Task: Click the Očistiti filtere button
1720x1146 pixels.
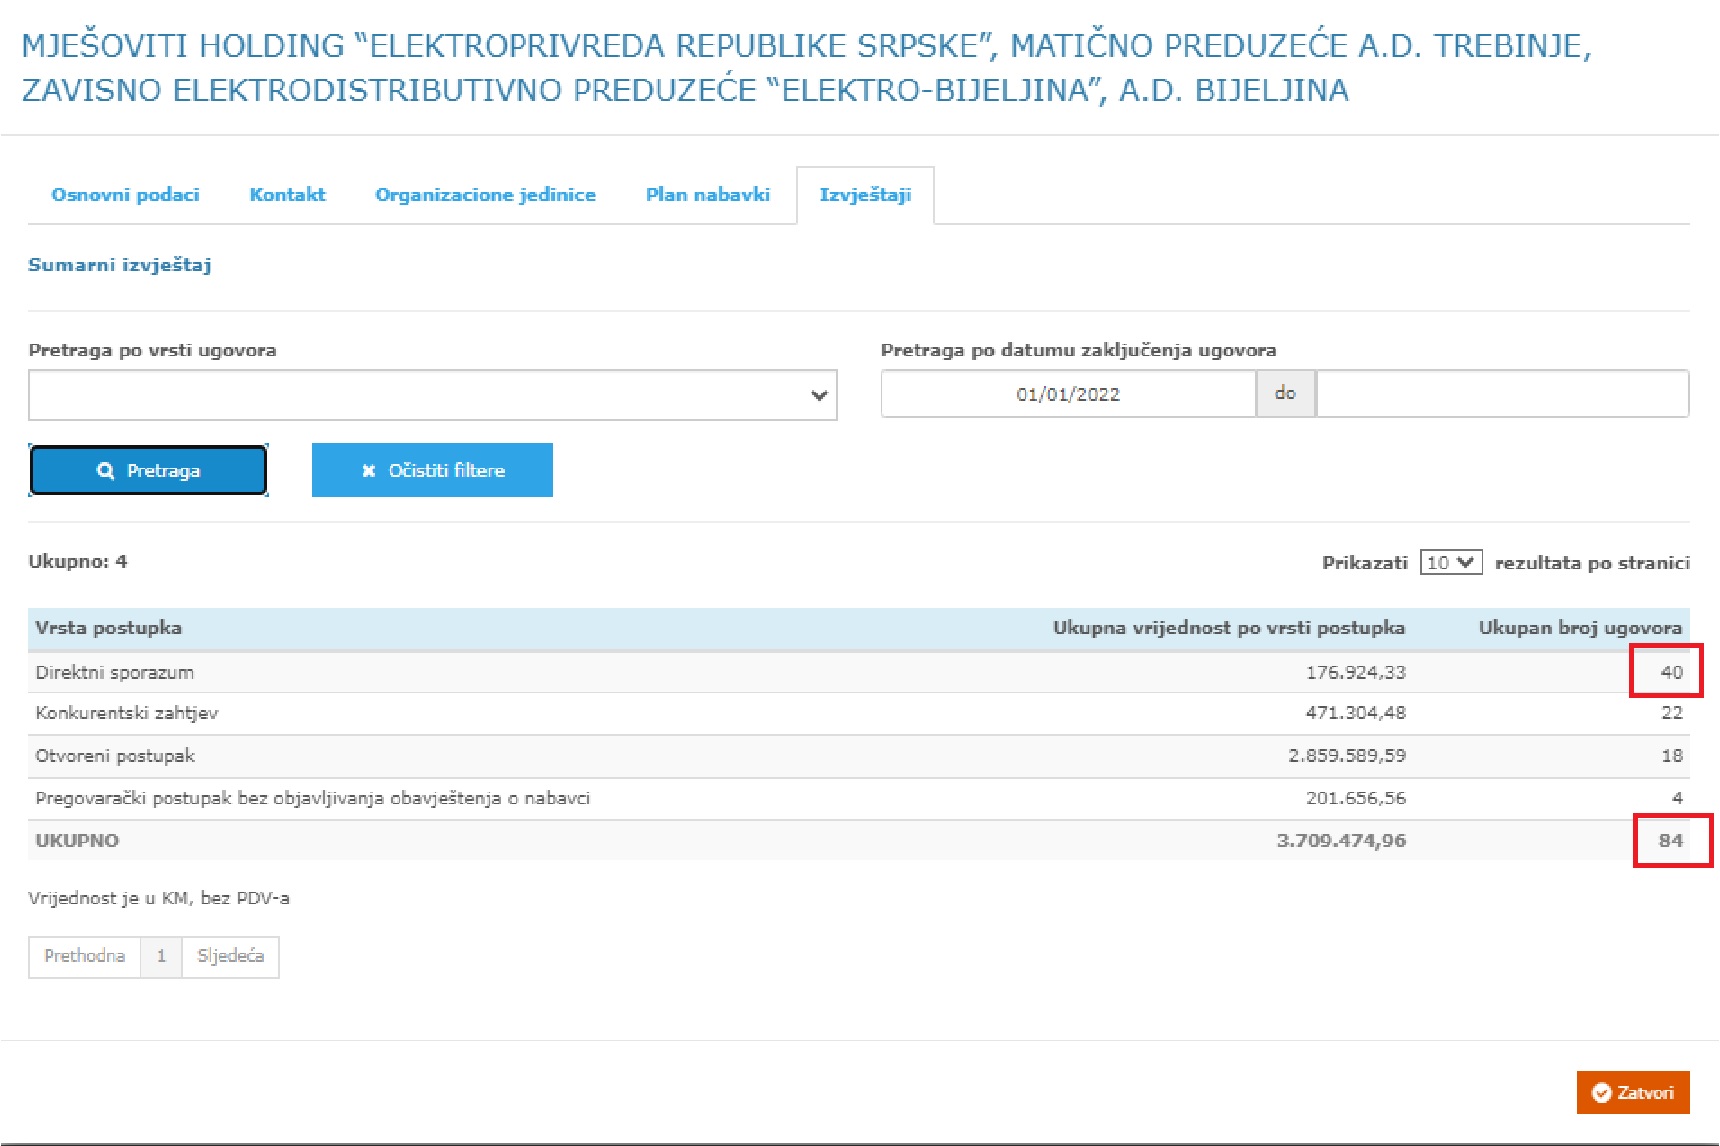Action: 432,470
